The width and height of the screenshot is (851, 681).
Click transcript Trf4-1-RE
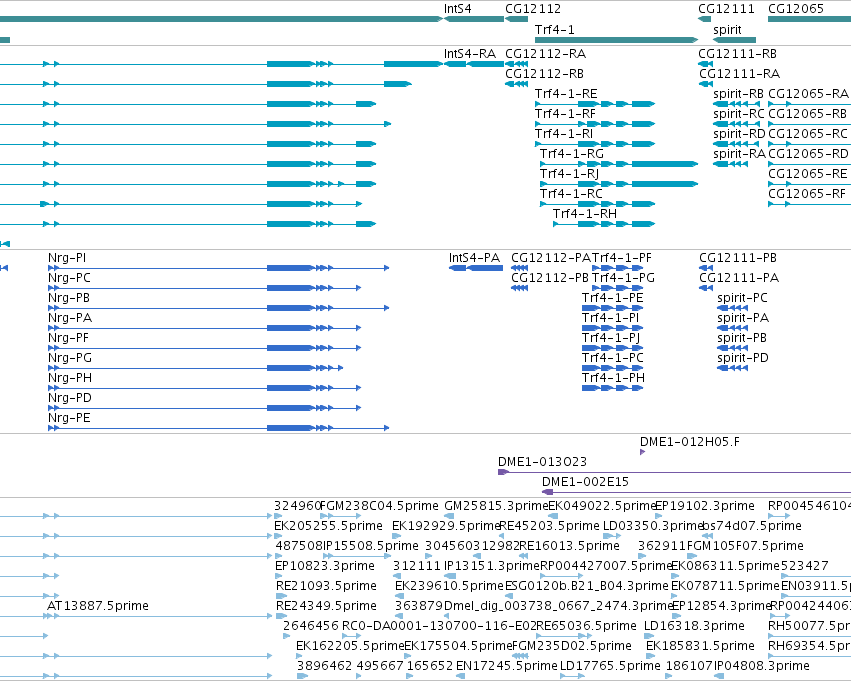(566, 94)
